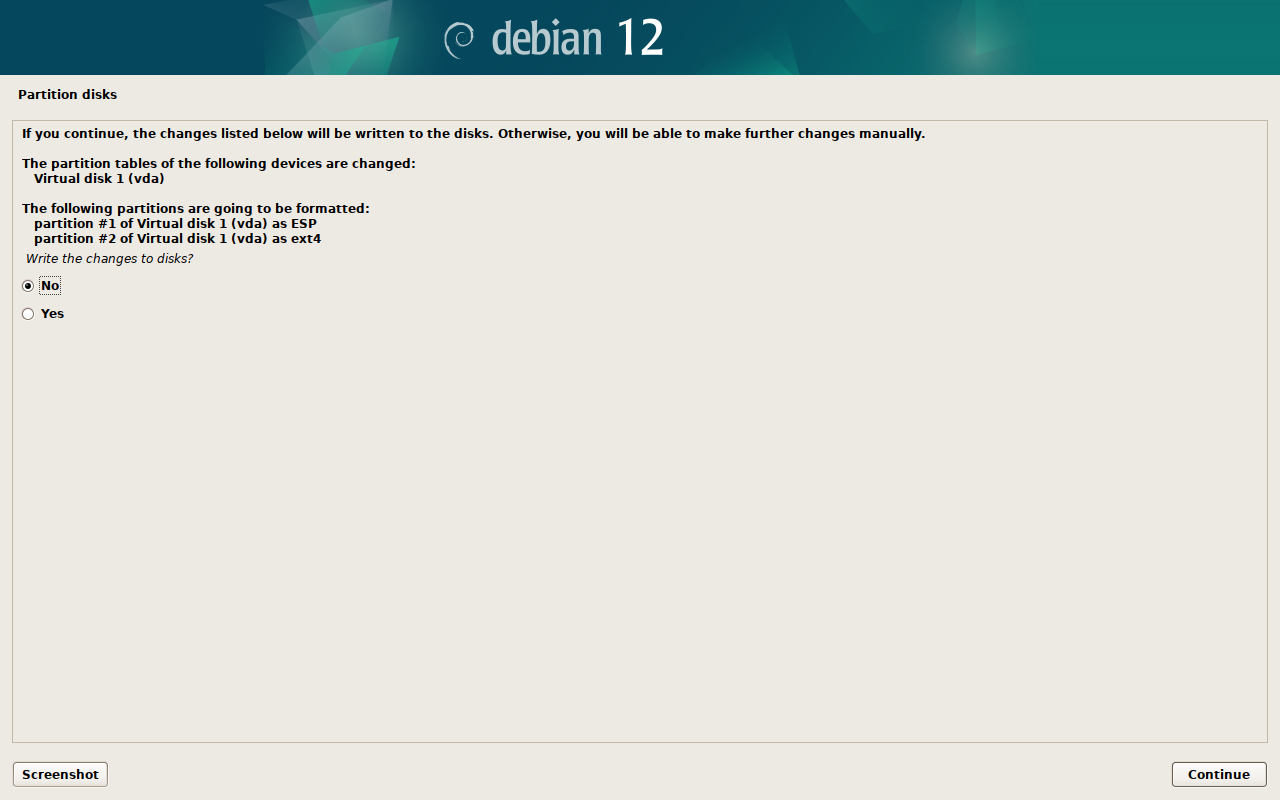Click the 'partition #1 ... as ESP' line

(x=175, y=224)
